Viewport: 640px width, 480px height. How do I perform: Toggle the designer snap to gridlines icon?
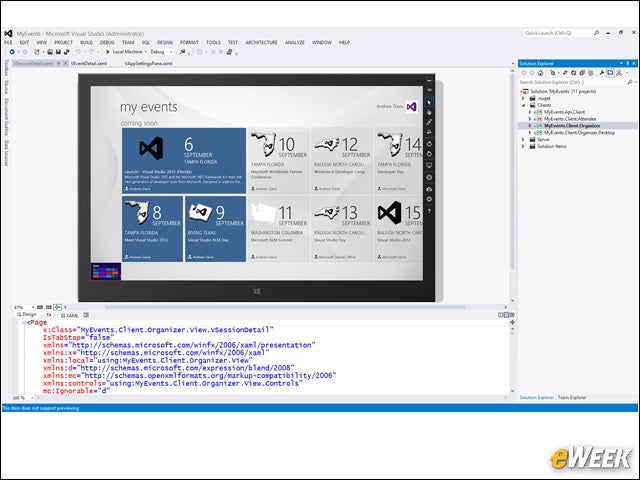click(49, 307)
